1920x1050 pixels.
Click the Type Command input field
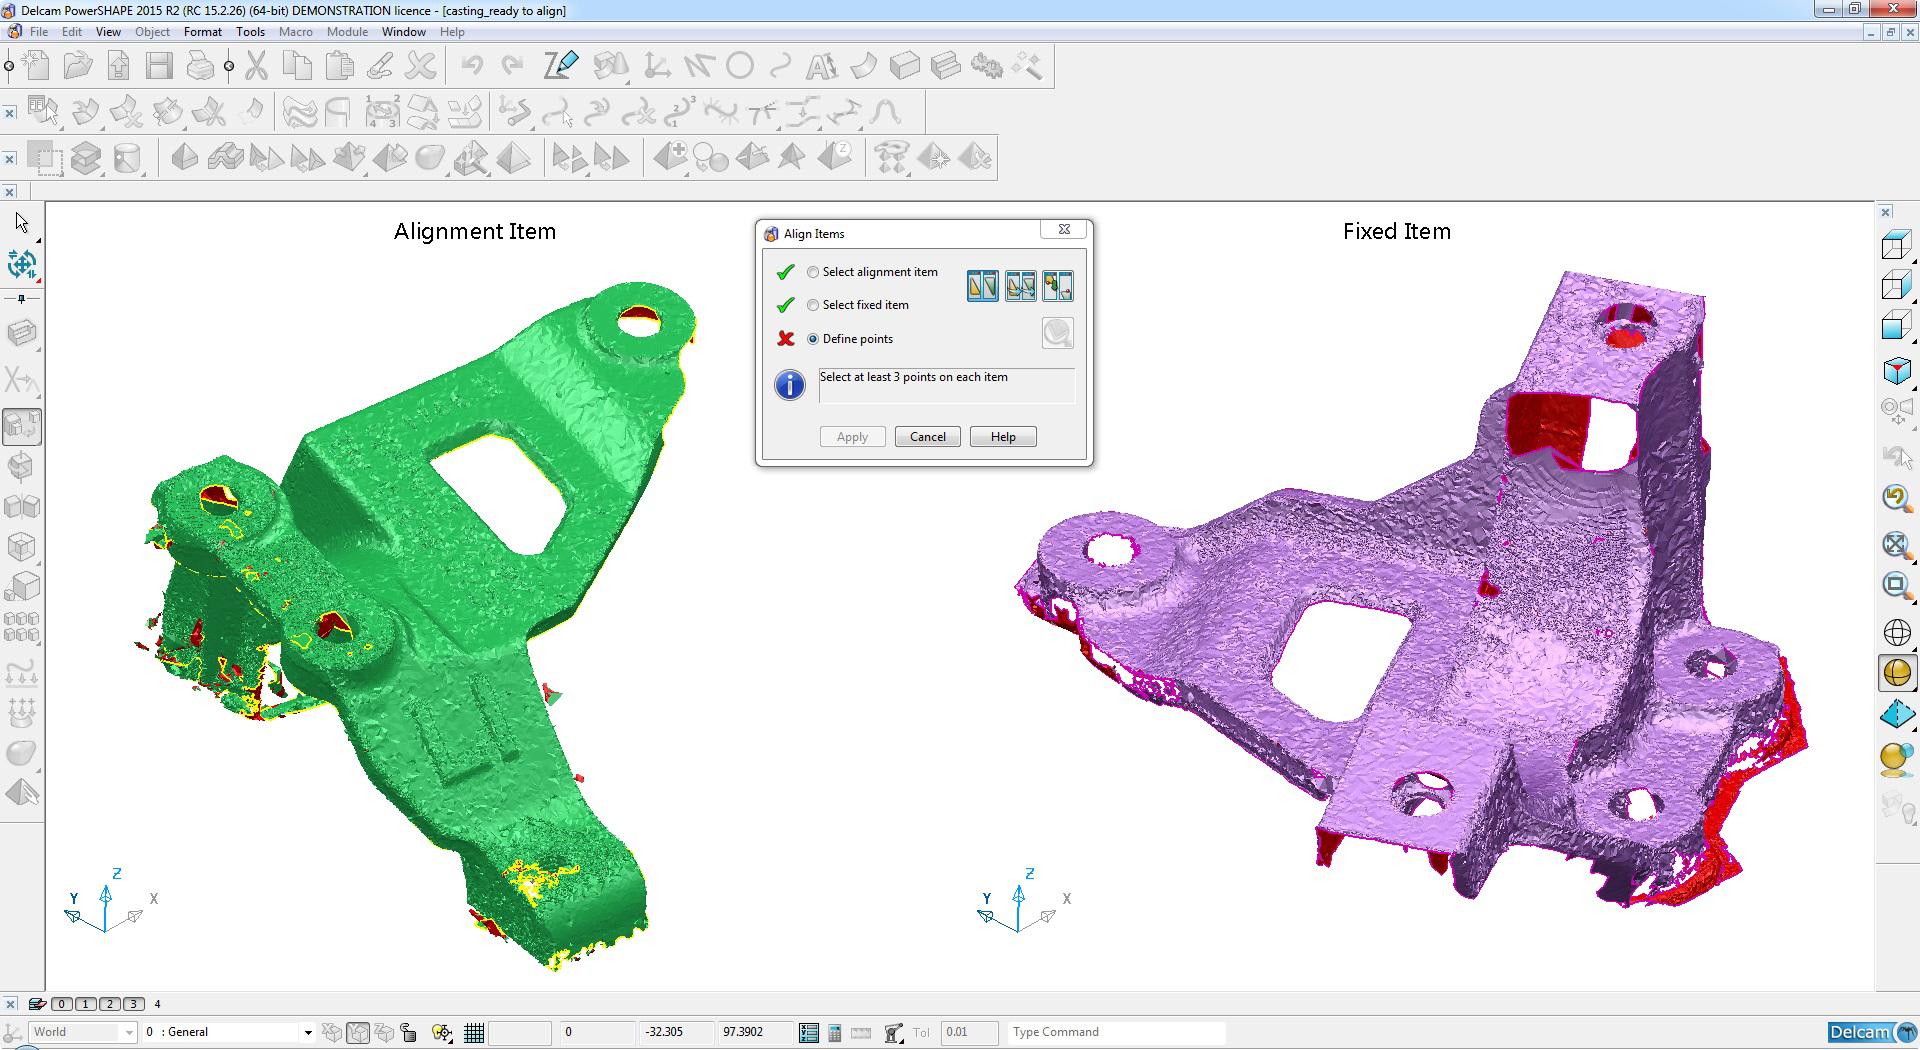[x=1116, y=1032]
